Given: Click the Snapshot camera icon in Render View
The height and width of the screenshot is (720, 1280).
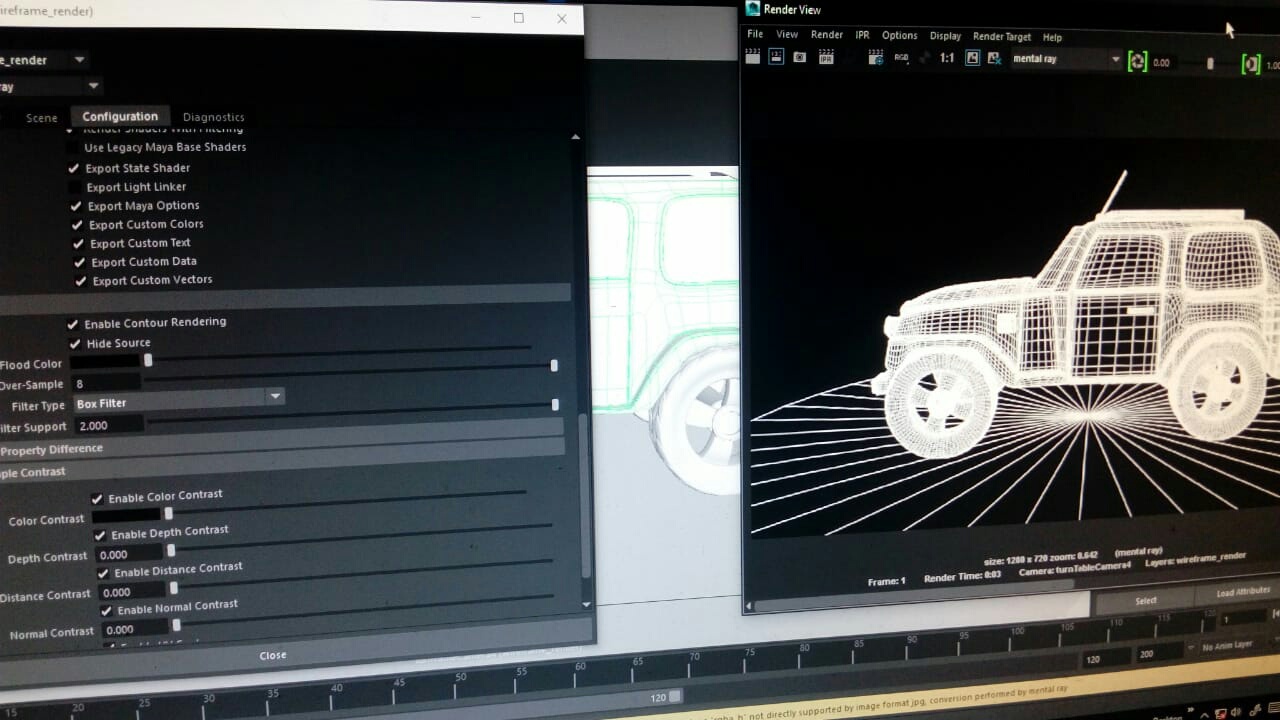Looking at the screenshot, I should [800, 58].
